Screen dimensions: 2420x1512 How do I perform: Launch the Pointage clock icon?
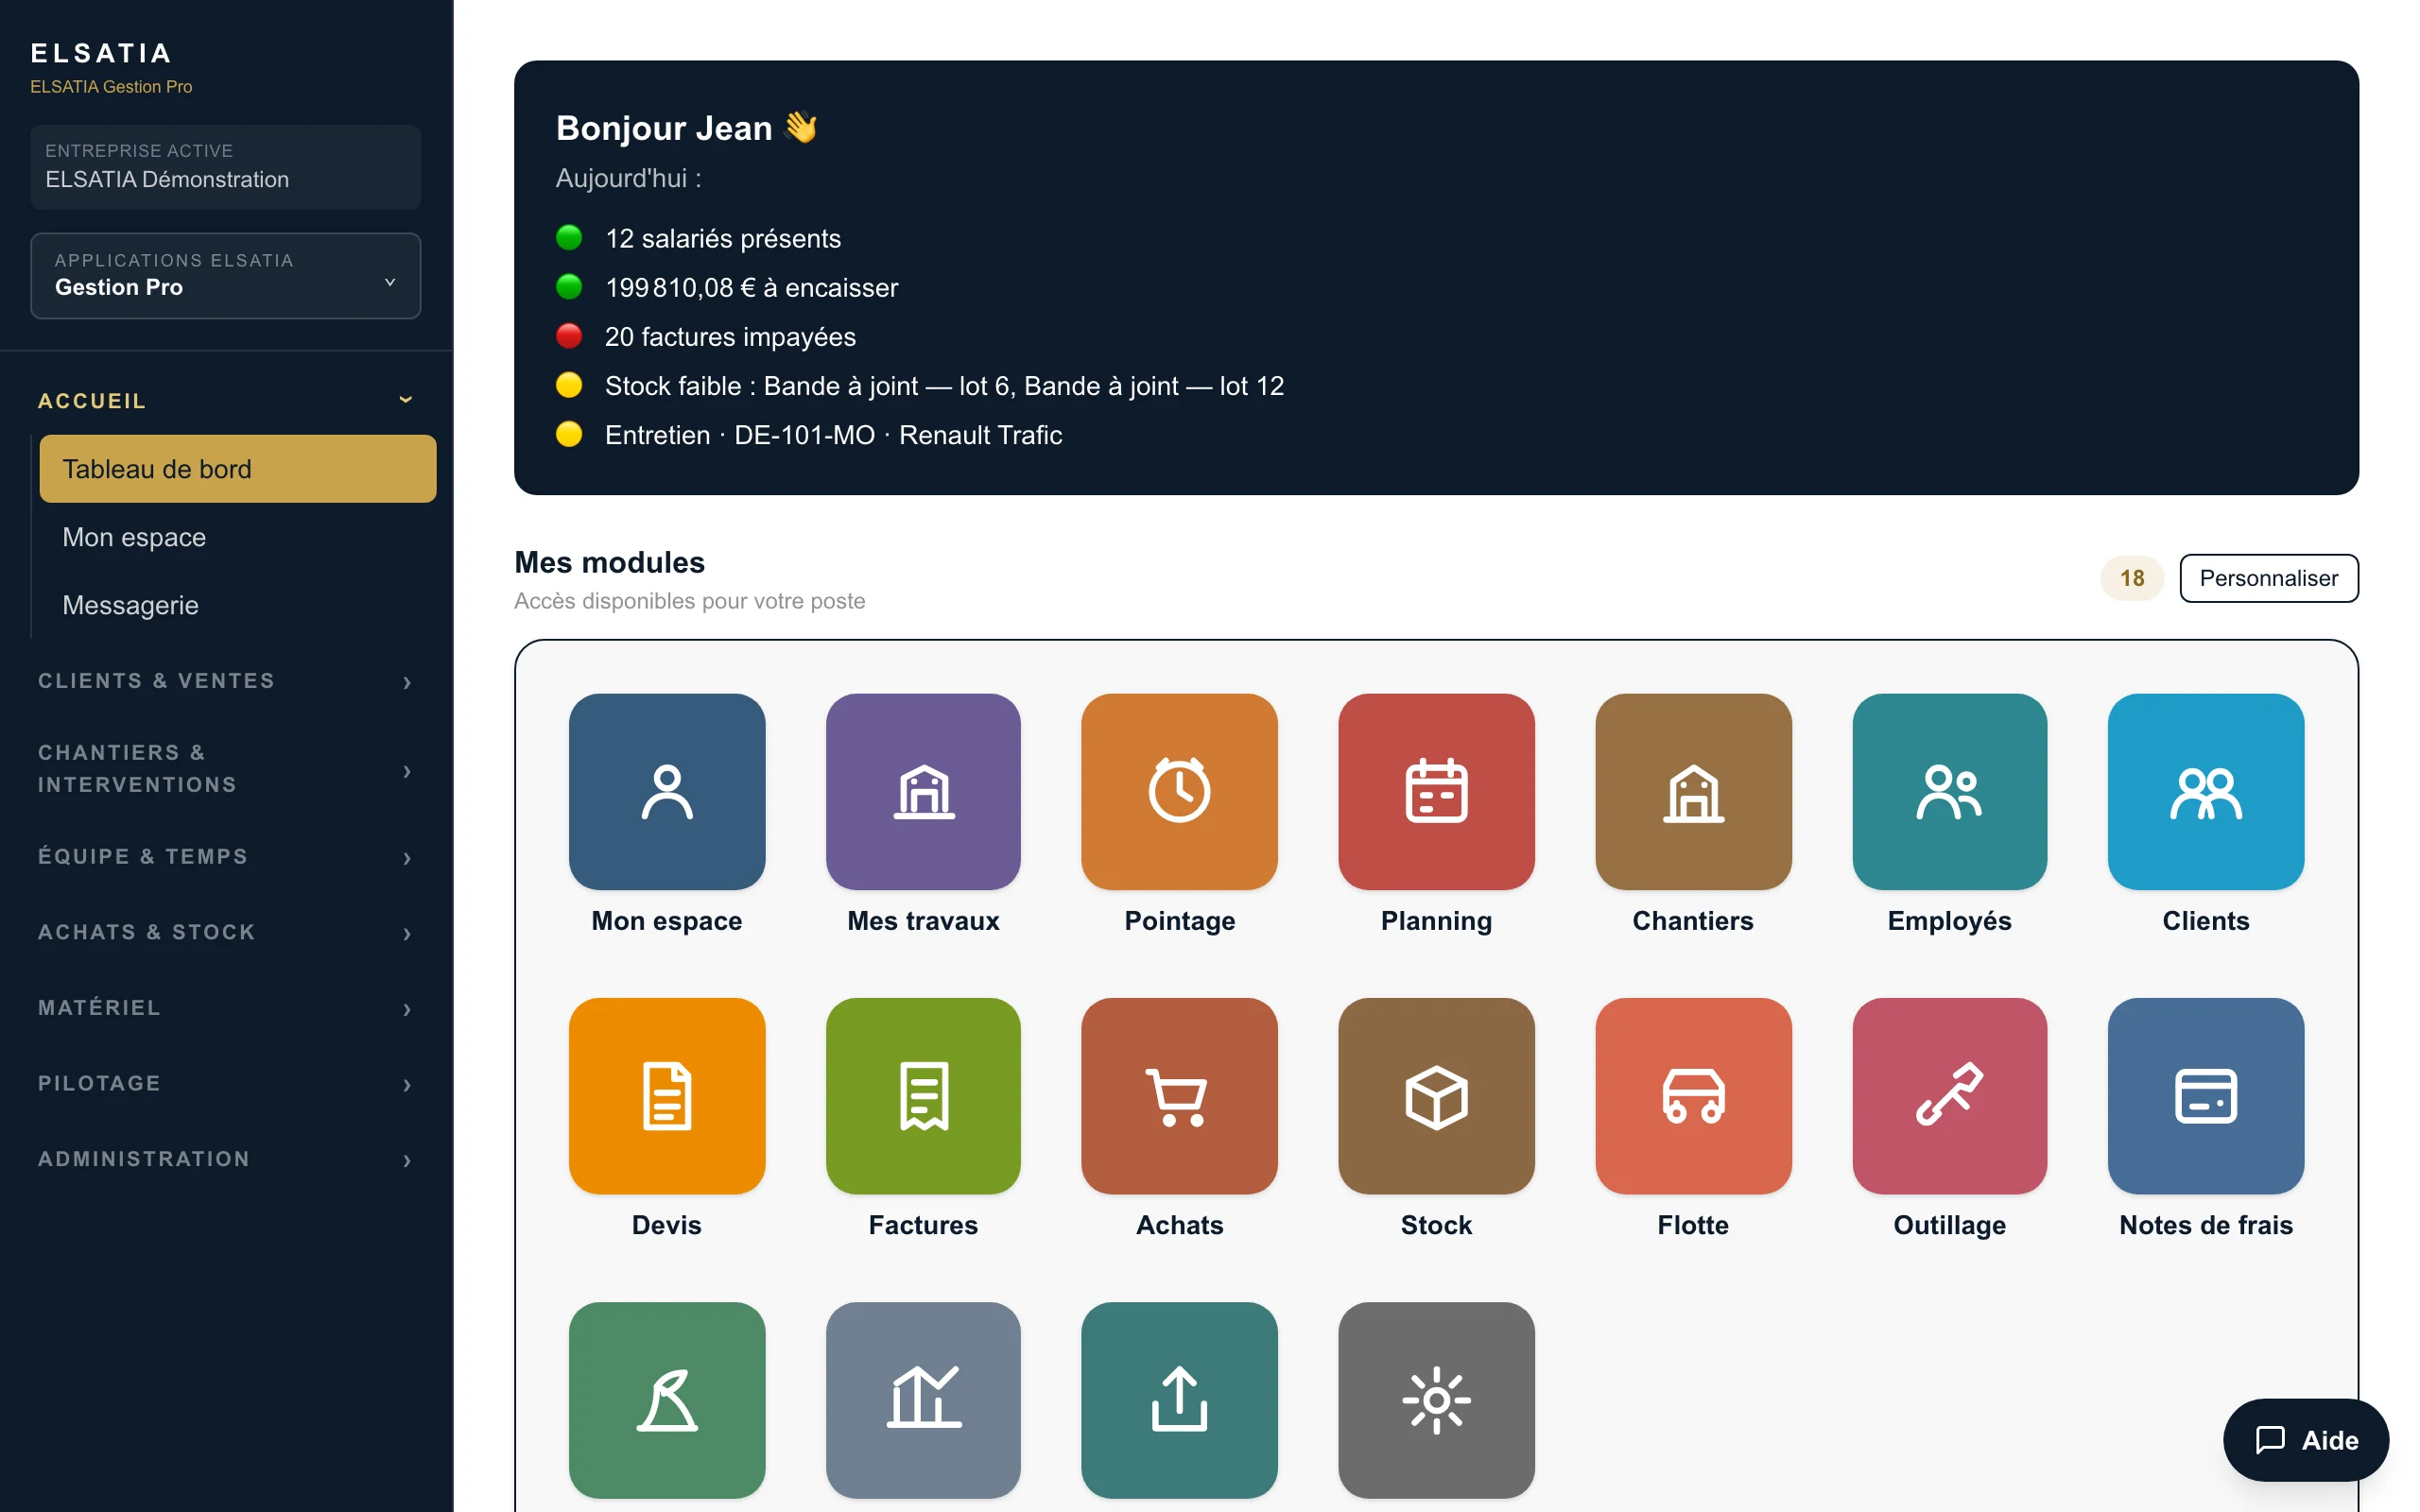(1179, 791)
